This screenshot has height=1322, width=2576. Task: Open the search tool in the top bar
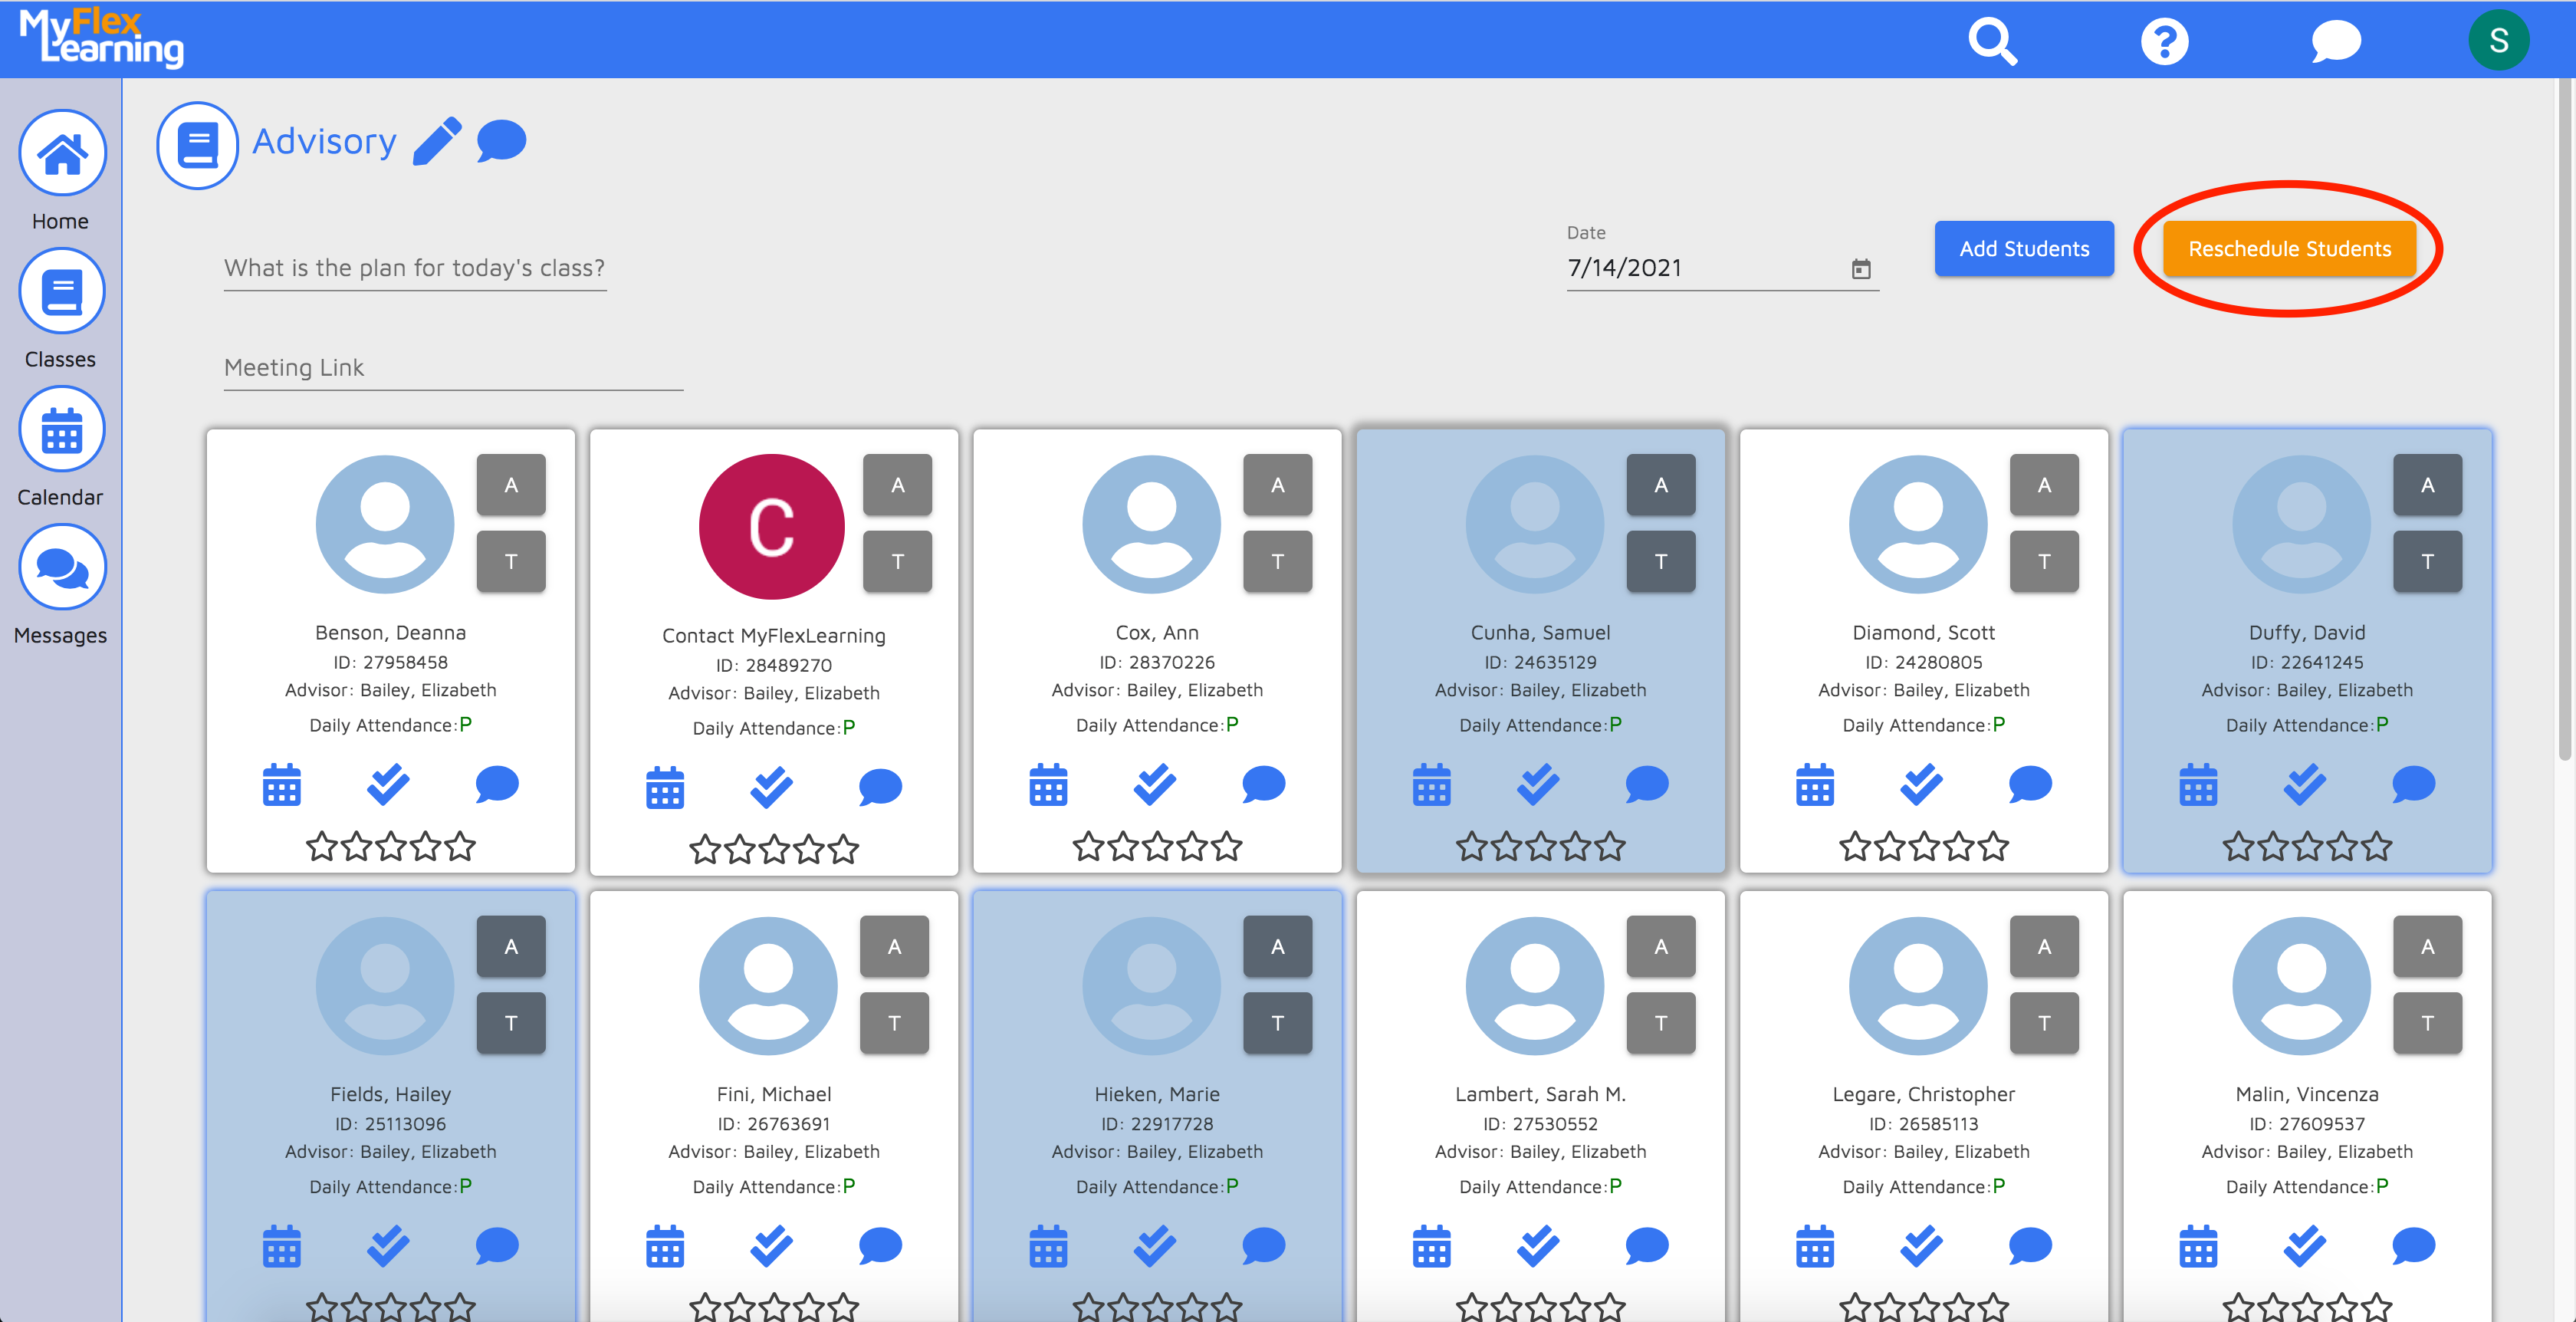coord(1992,41)
